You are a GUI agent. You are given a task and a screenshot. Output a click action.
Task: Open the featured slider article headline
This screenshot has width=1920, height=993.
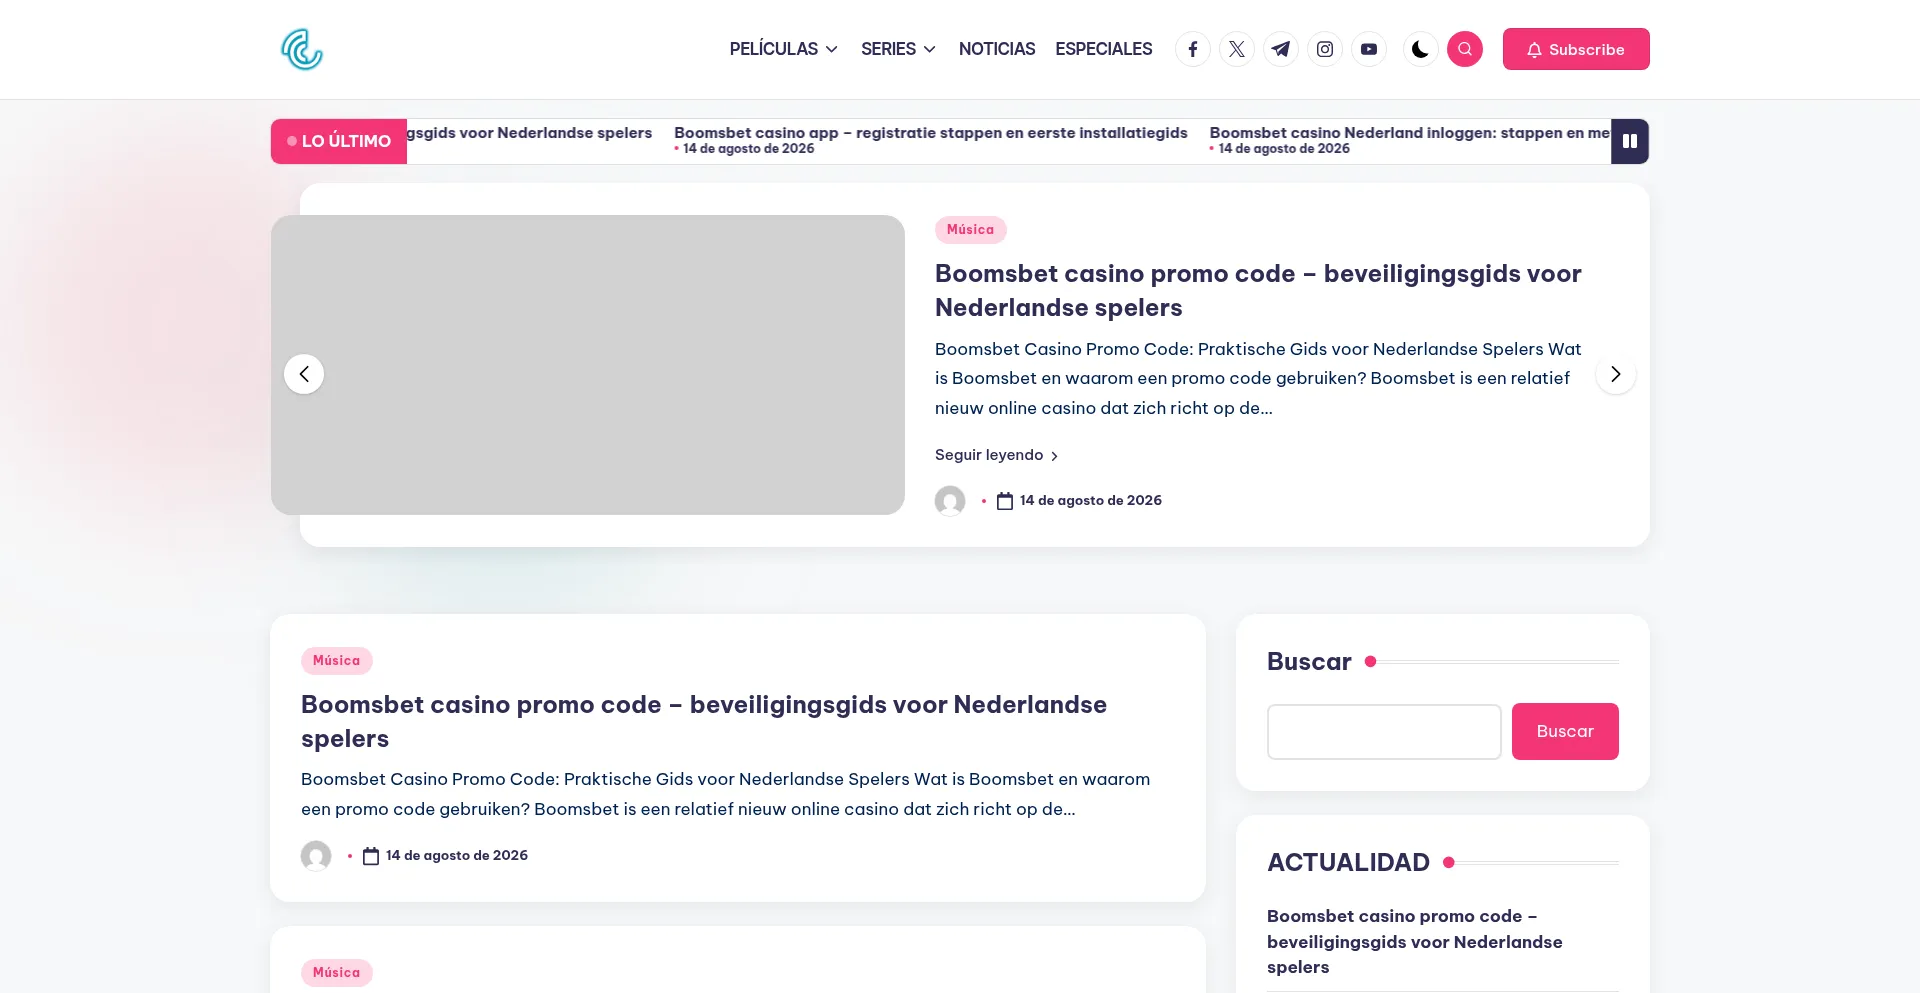point(1258,290)
